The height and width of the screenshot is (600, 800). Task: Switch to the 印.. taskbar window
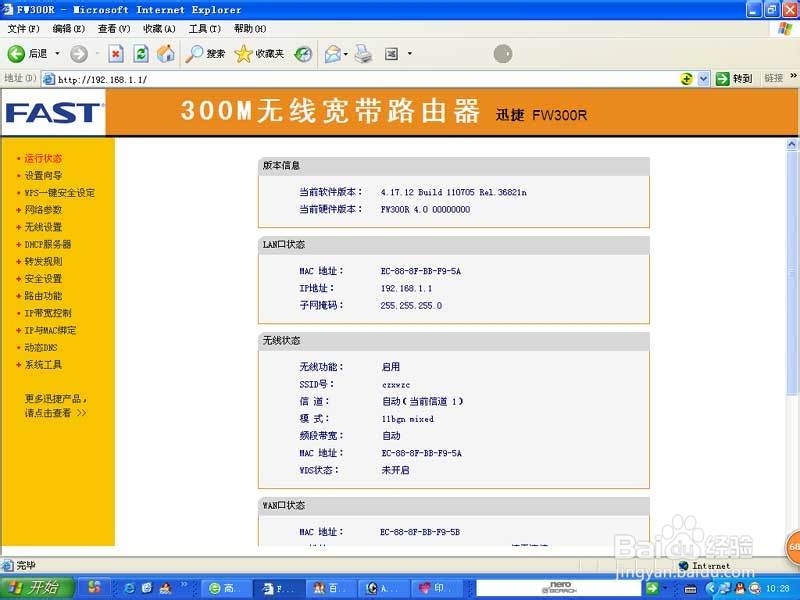click(x=437, y=588)
